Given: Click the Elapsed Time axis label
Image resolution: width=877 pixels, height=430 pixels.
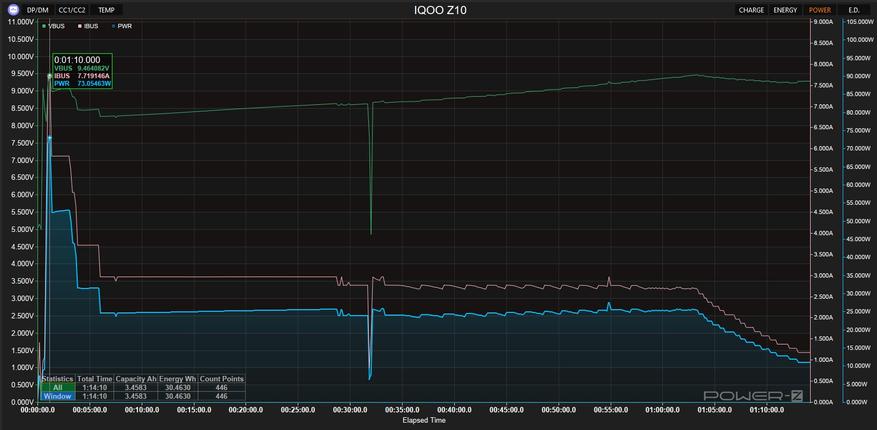Looking at the screenshot, I should pyautogui.click(x=423, y=419).
